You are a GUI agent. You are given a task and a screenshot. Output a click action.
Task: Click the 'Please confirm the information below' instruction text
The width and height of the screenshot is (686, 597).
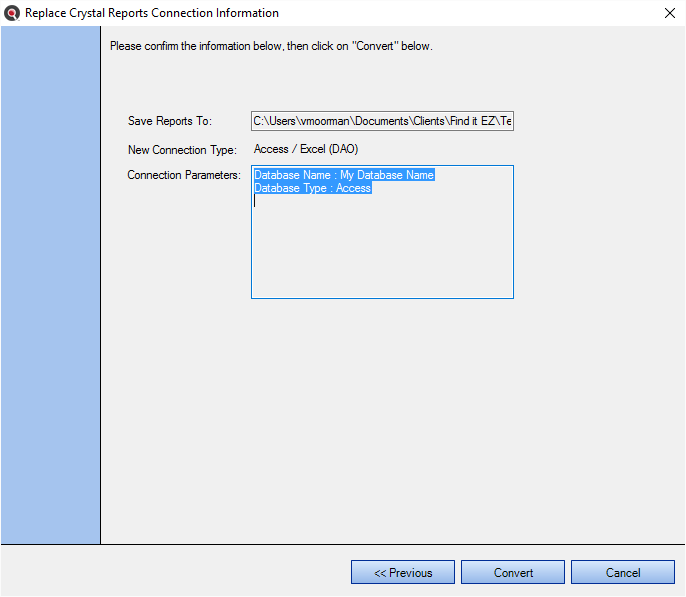[x=271, y=46]
